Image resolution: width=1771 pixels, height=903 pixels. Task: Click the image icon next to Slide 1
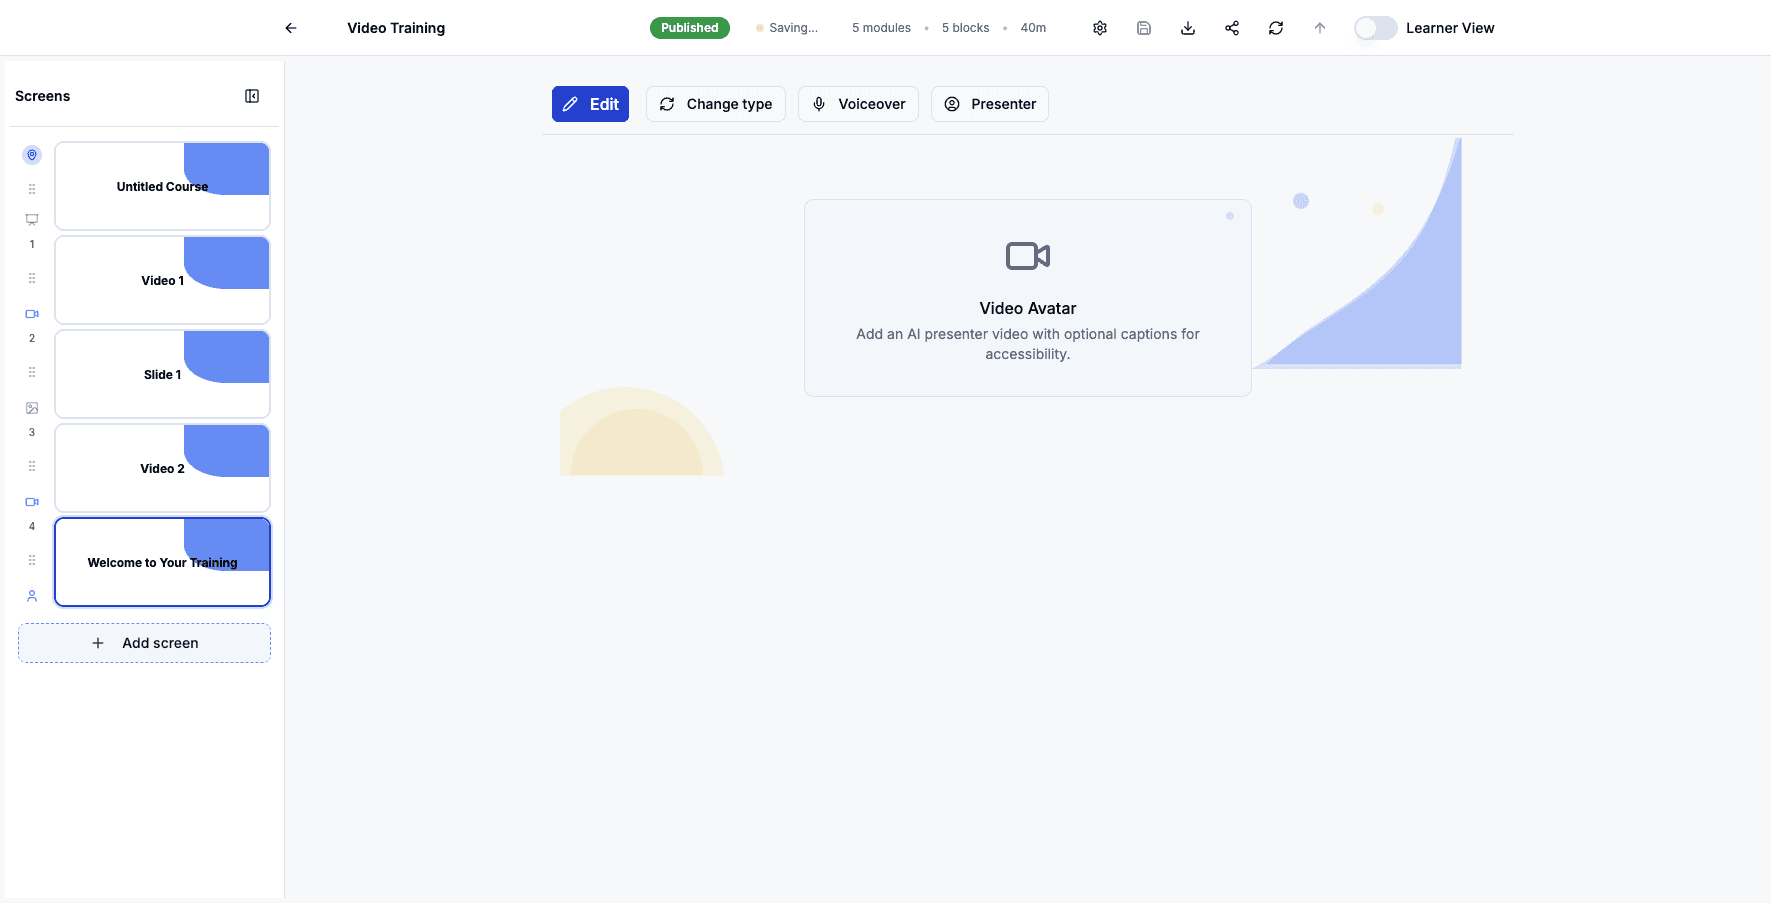[x=31, y=407]
